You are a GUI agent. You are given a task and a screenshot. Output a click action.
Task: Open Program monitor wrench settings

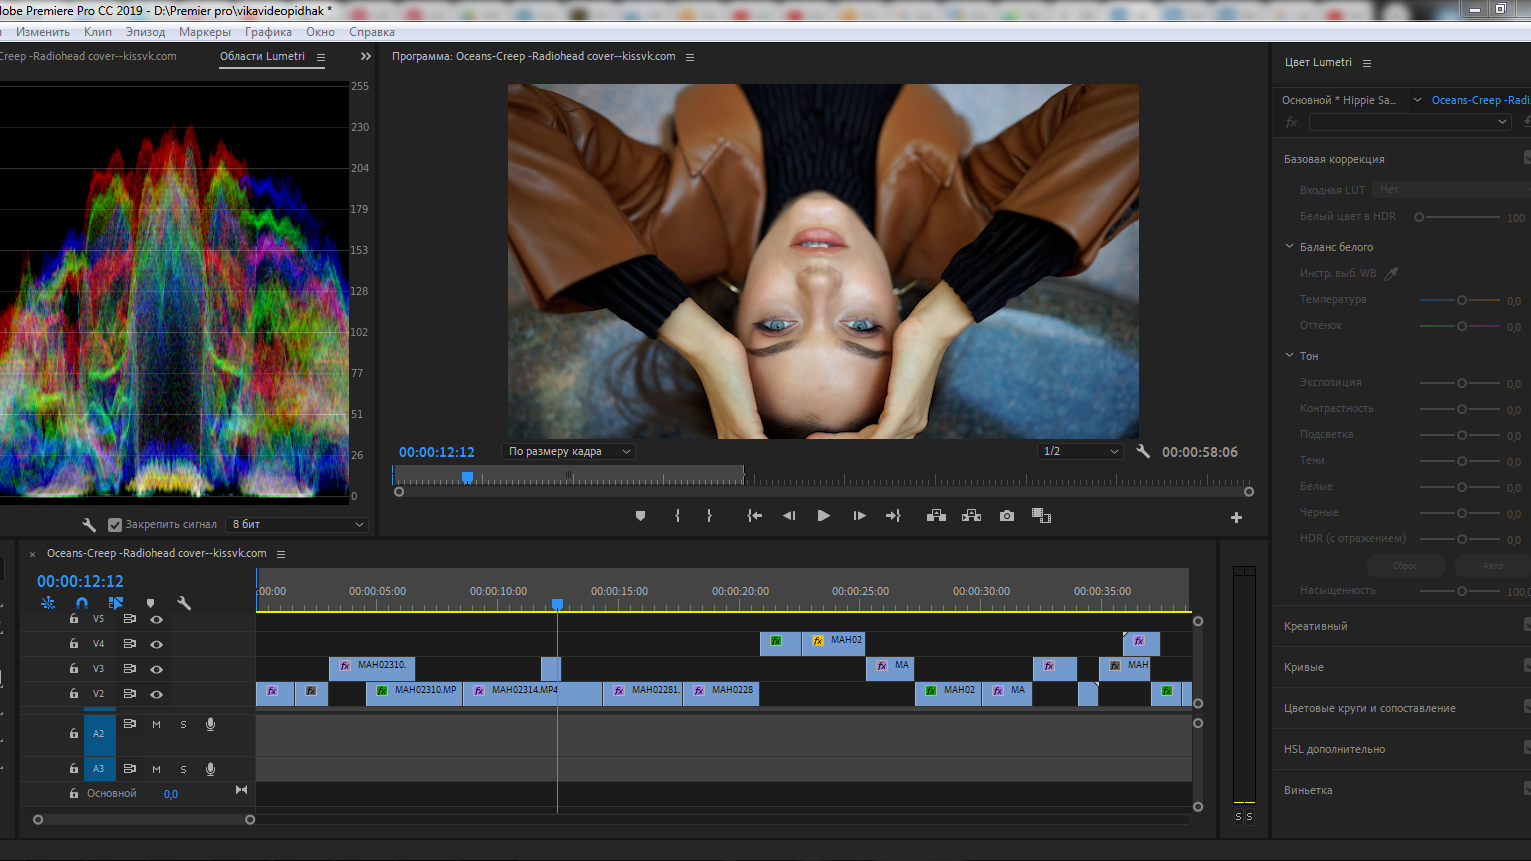pyautogui.click(x=1143, y=452)
